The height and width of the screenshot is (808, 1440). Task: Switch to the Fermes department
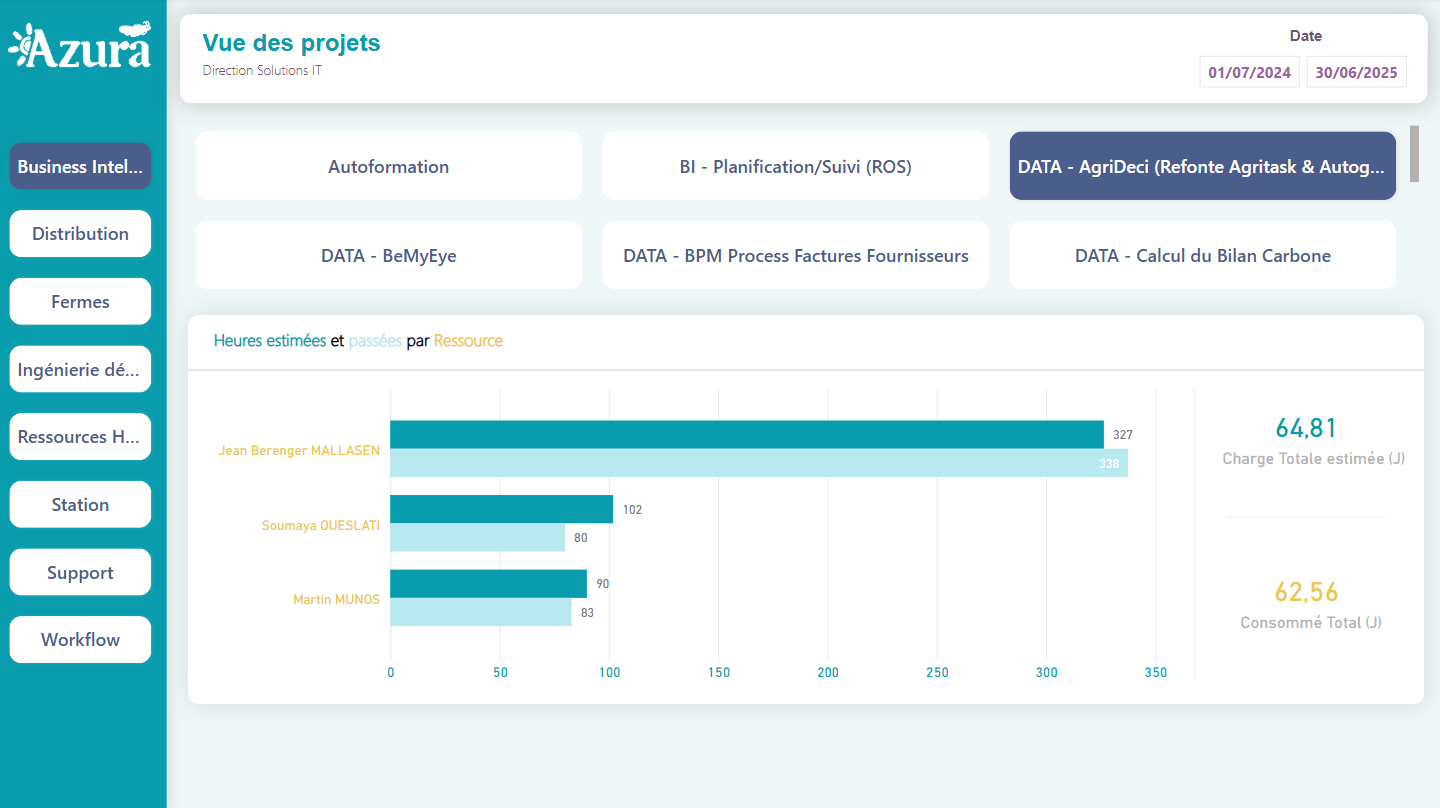coord(80,302)
